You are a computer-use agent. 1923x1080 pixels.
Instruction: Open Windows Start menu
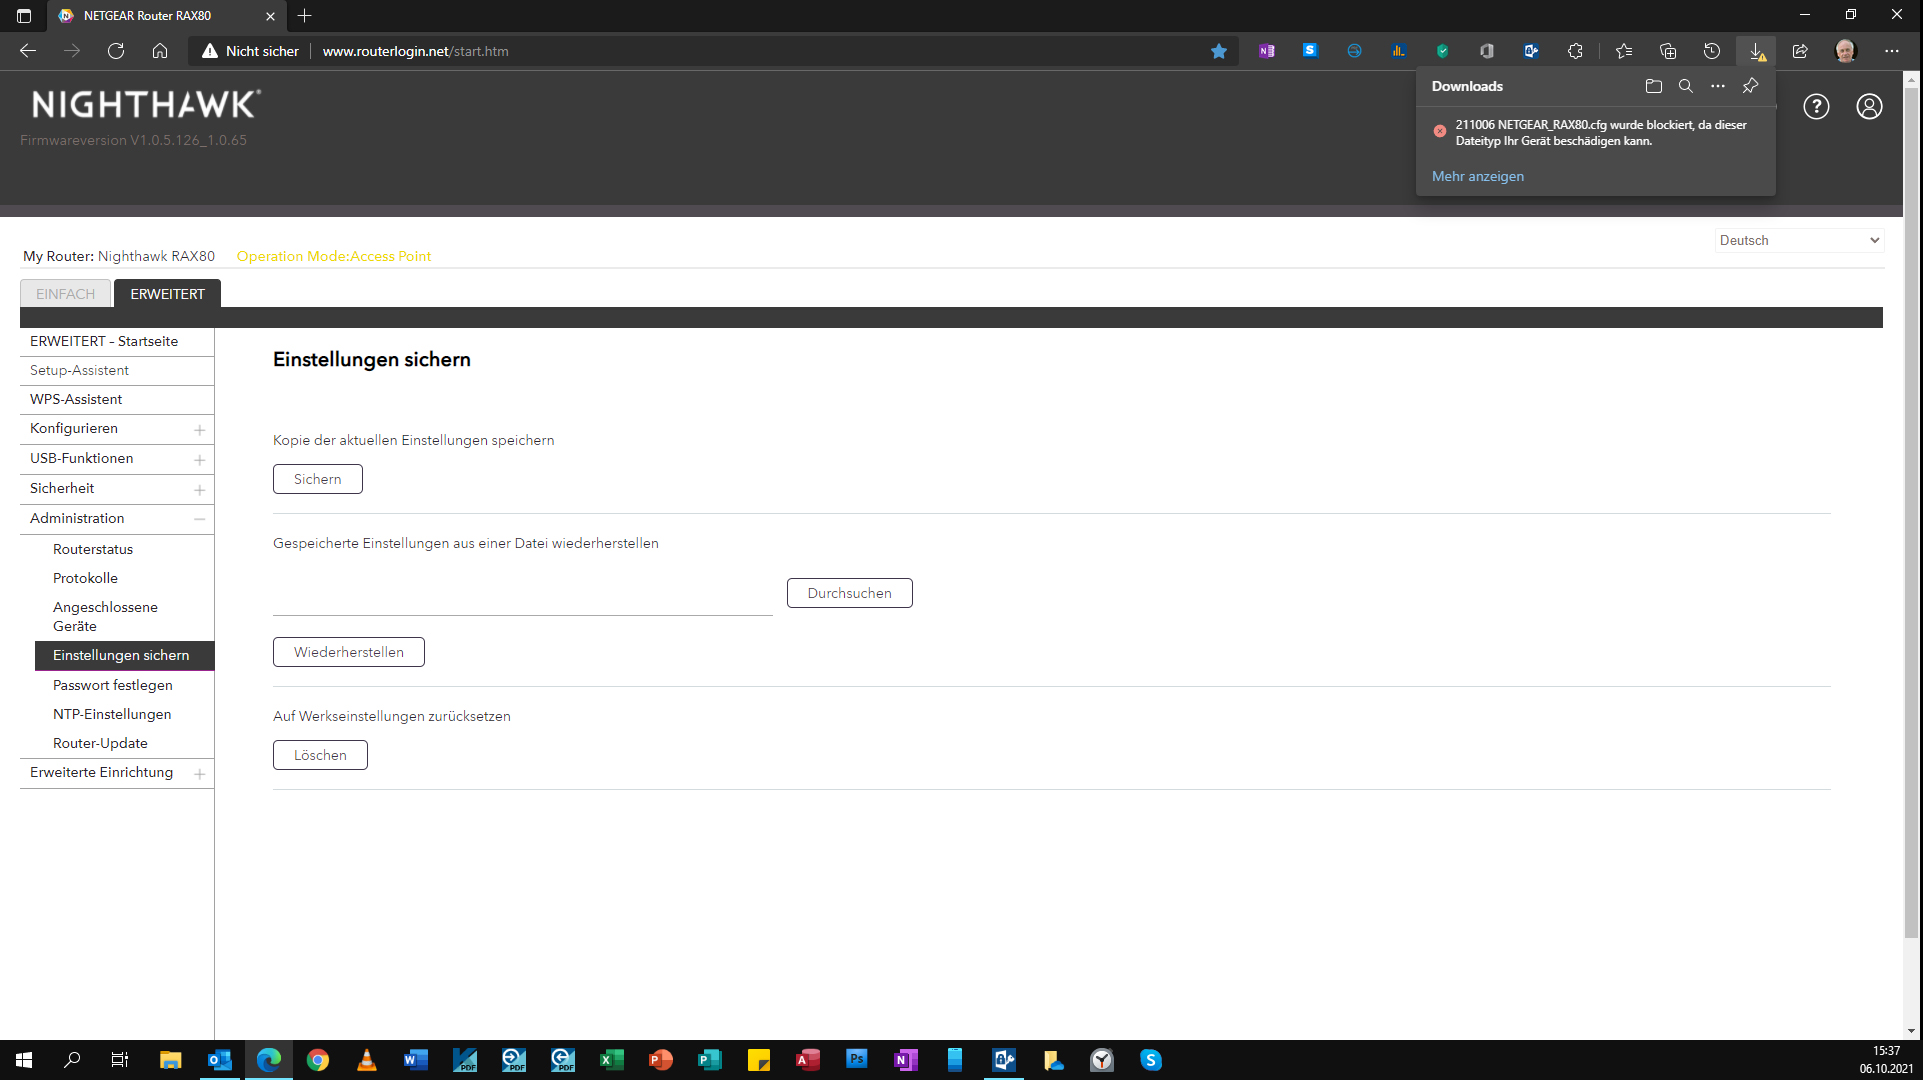(x=24, y=1060)
